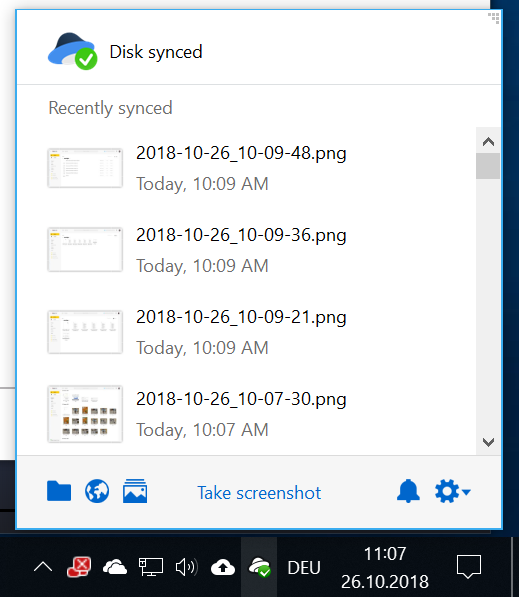This screenshot has width=519, height=597.
Task: Open the Disk folder icon
Action: 59,491
